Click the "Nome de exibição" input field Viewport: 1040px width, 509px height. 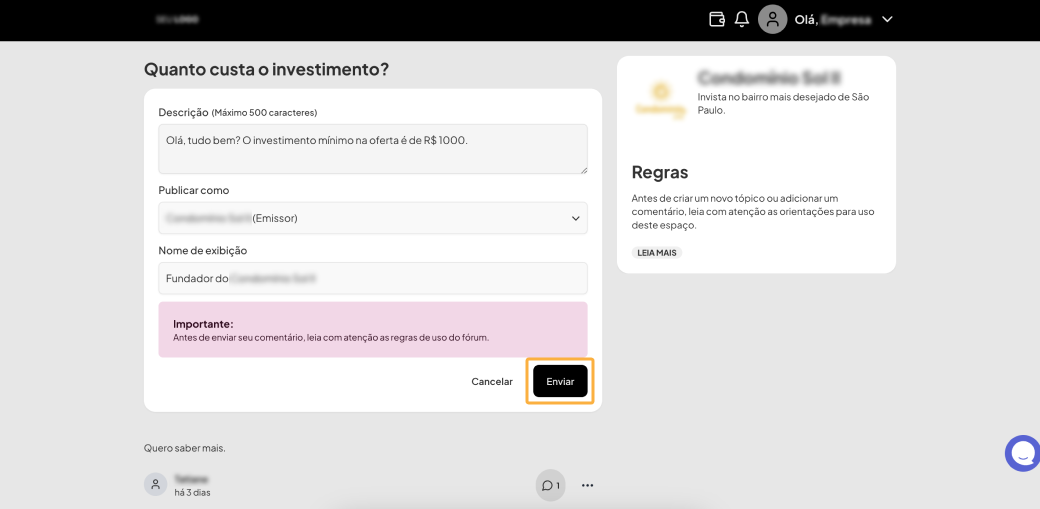tap(372, 278)
